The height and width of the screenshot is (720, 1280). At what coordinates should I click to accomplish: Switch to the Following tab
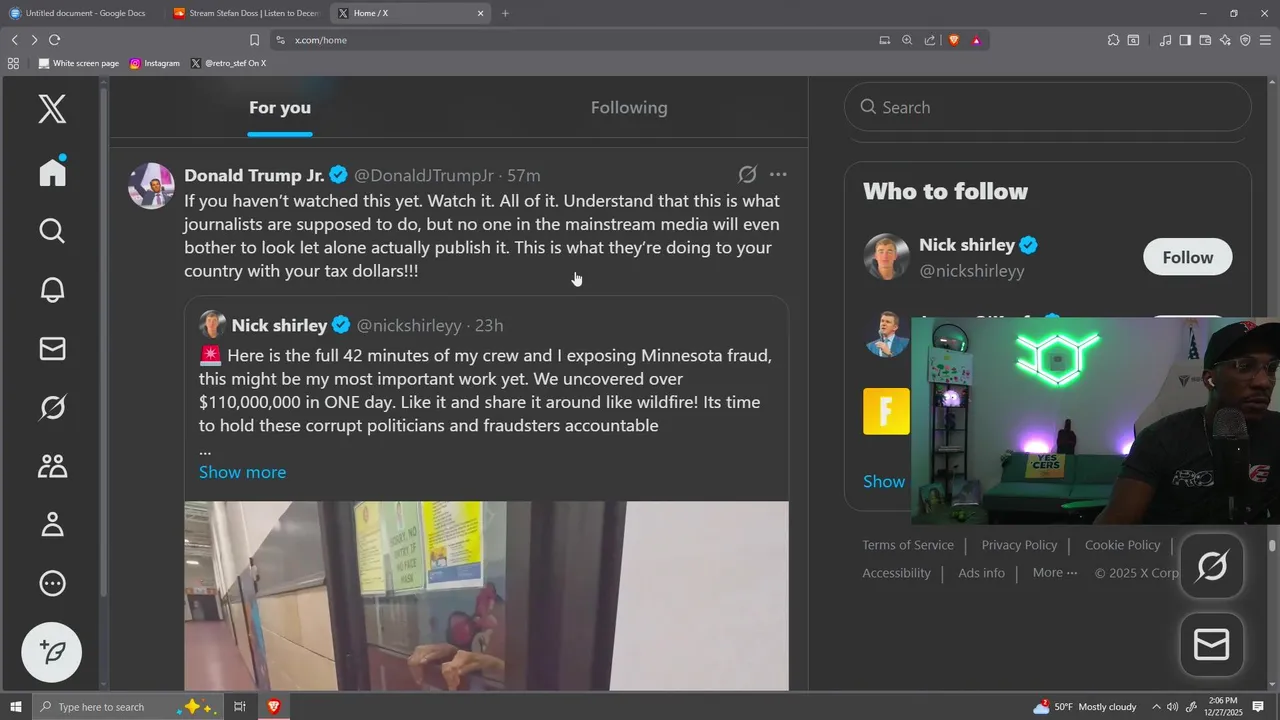(629, 108)
